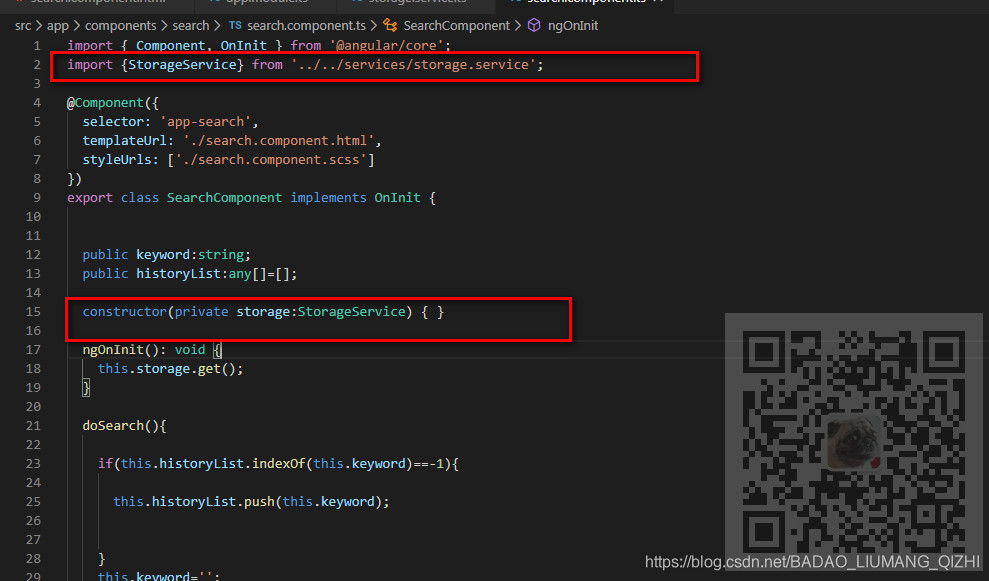Click the 'keyword' property on line 12
Image resolution: width=989 pixels, height=581 pixels.
click(163, 255)
